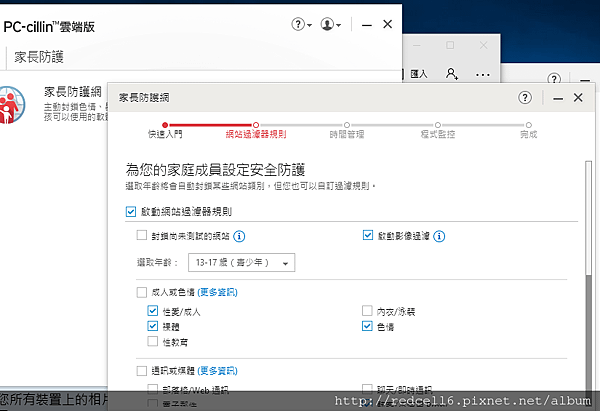Disable 啟動影像過濾 checkbox
The image size is (600, 411).
pyautogui.click(x=367, y=235)
